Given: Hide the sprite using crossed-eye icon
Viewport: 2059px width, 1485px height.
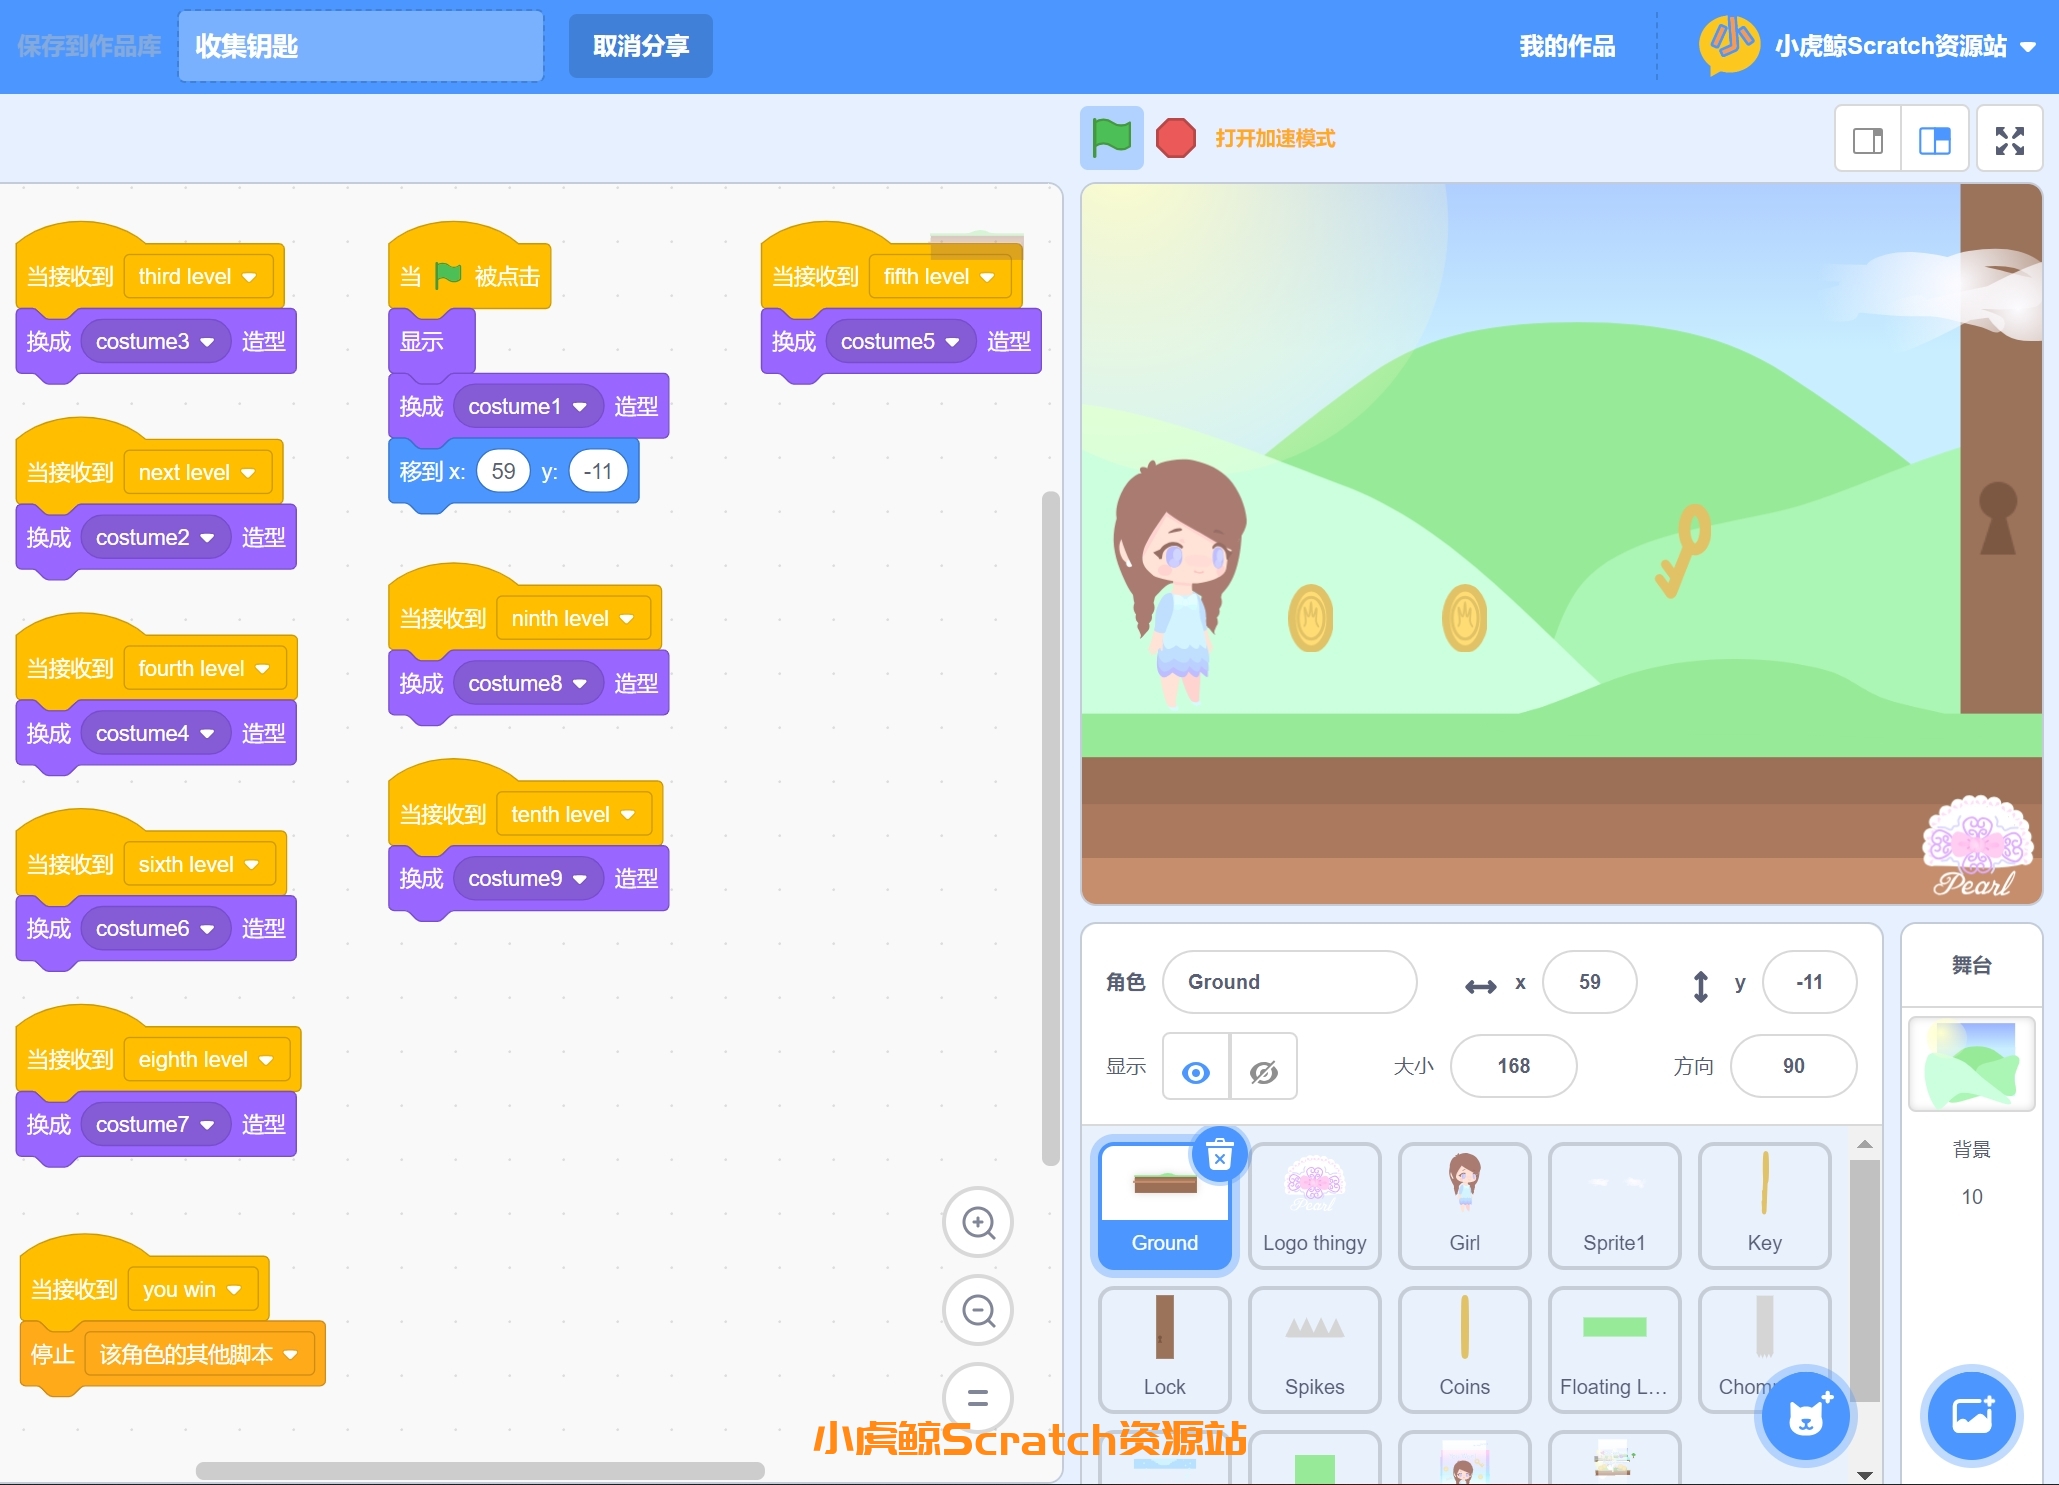Looking at the screenshot, I should (x=1264, y=1066).
